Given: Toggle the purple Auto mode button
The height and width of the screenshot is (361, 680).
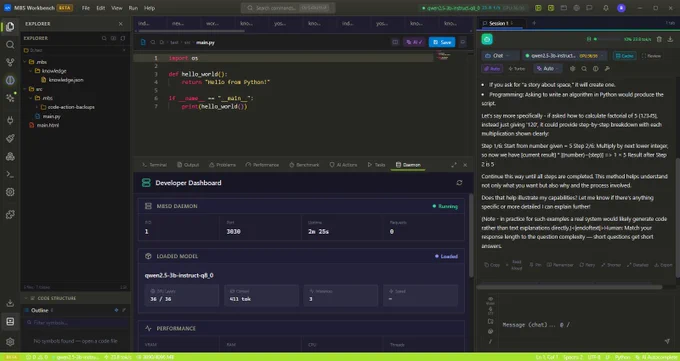Looking at the screenshot, I should coord(492,69).
